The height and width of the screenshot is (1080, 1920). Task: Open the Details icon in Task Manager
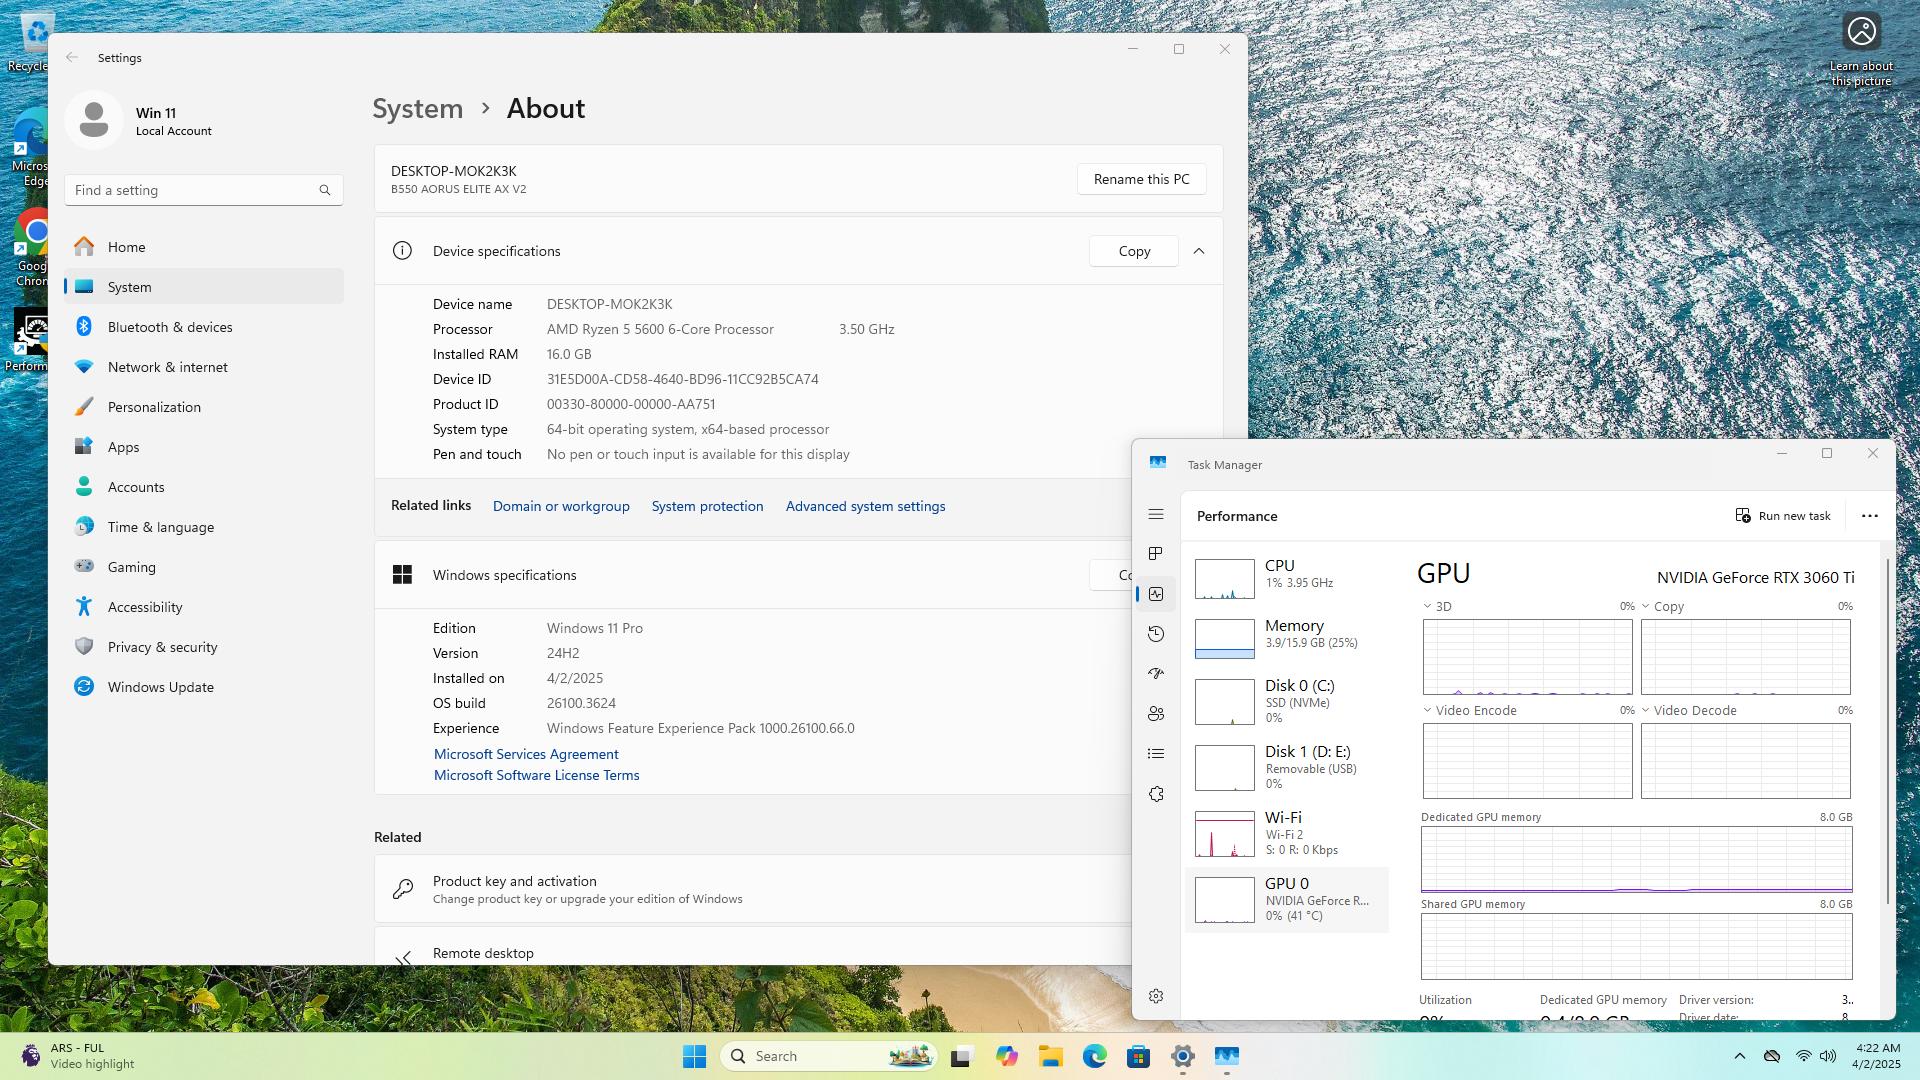click(1156, 754)
